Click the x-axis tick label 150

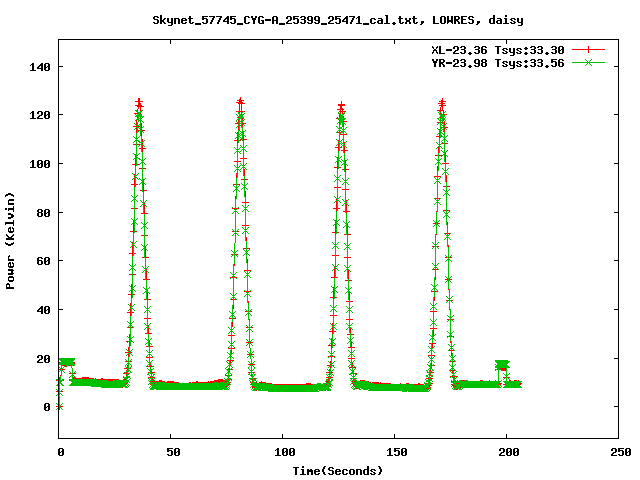[x=397, y=452]
